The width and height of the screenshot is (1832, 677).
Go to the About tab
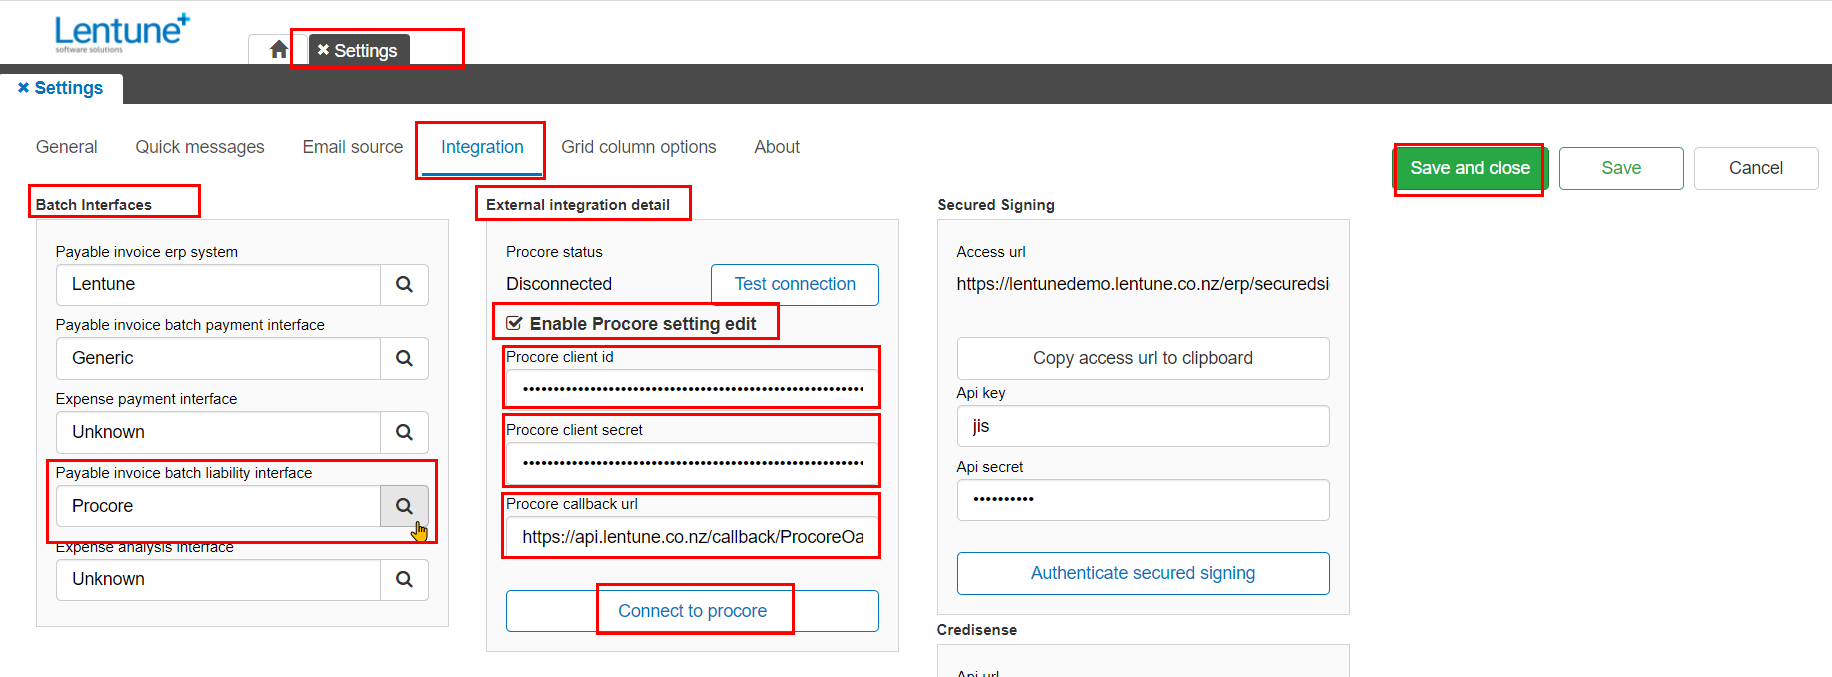777,147
